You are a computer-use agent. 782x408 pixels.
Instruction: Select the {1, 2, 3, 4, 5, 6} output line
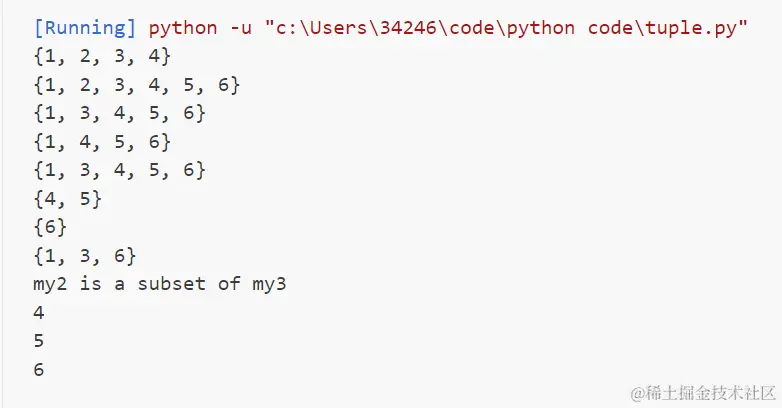tap(136, 85)
